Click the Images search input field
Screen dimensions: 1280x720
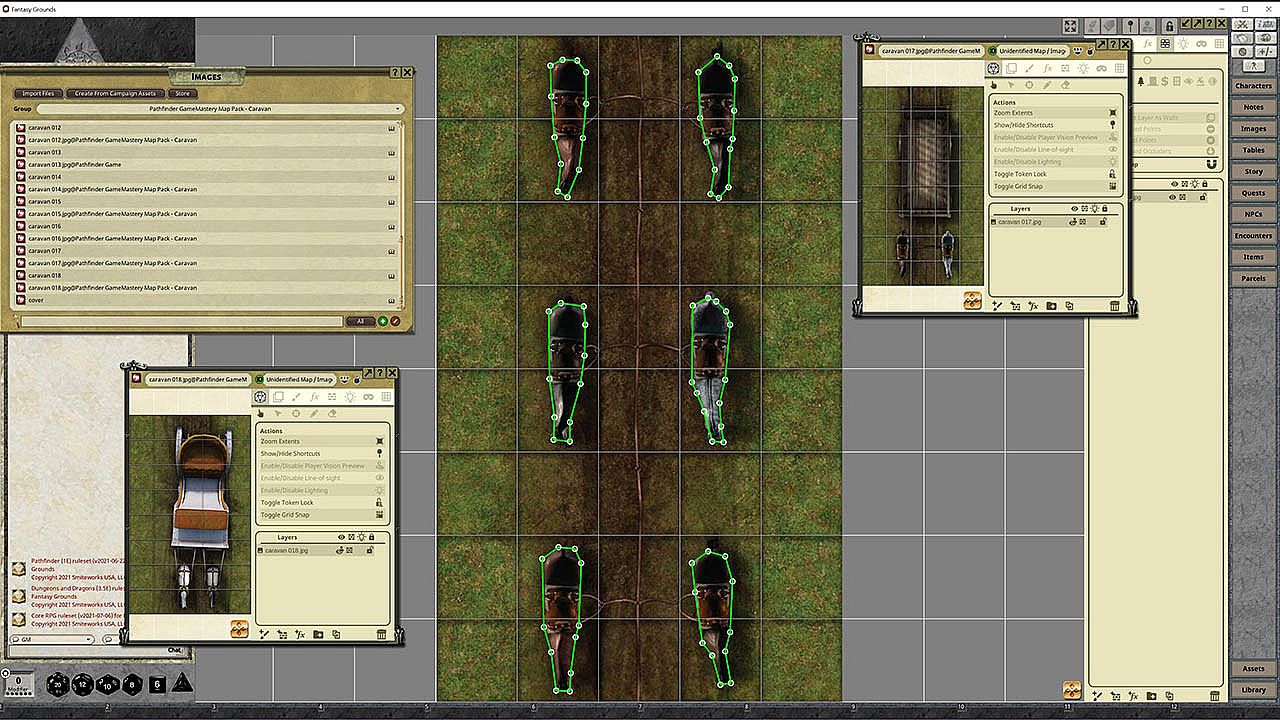pos(181,321)
